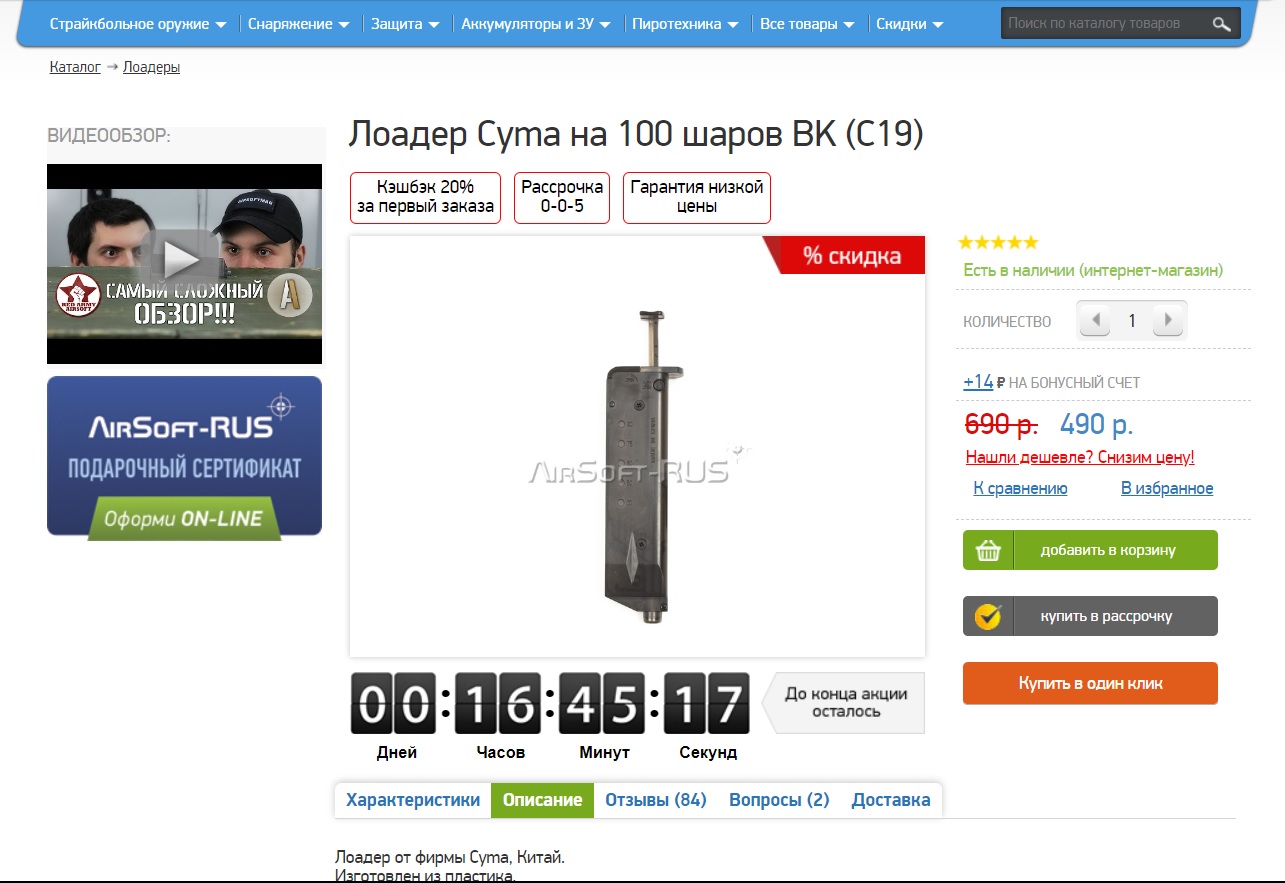Image resolution: width=1285 pixels, height=883 pixels.
Task: Click the five-star product rating
Action: point(998,242)
